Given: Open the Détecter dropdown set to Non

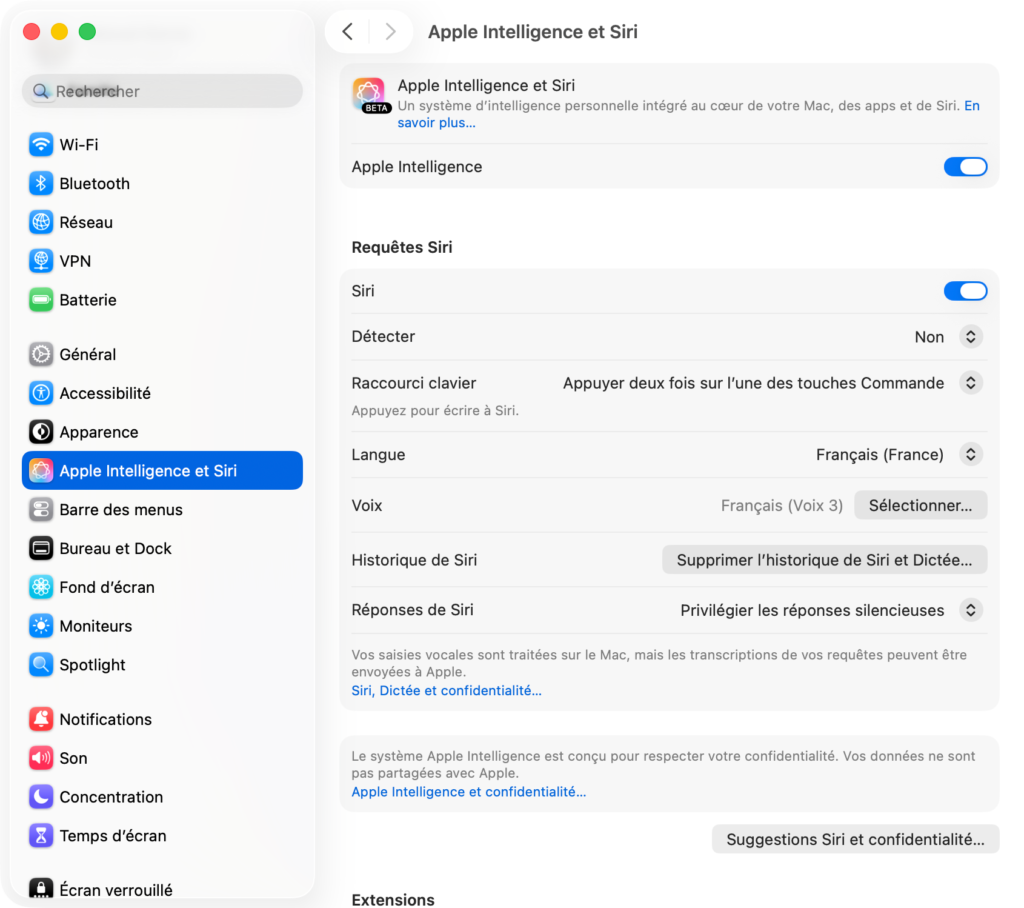Looking at the screenshot, I should coord(970,337).
